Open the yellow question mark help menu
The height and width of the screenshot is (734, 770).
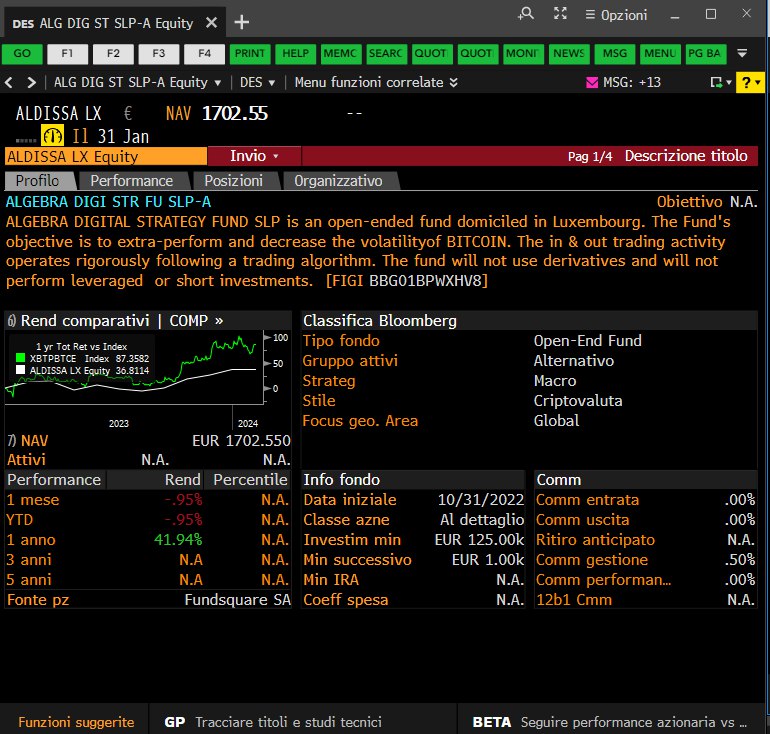point(749,82)
